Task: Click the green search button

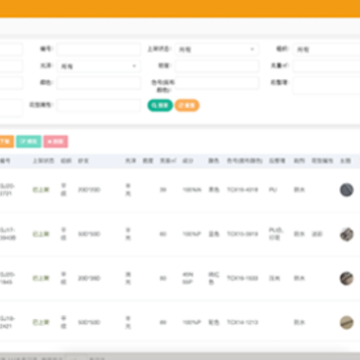Action: (x=160, y=105)
